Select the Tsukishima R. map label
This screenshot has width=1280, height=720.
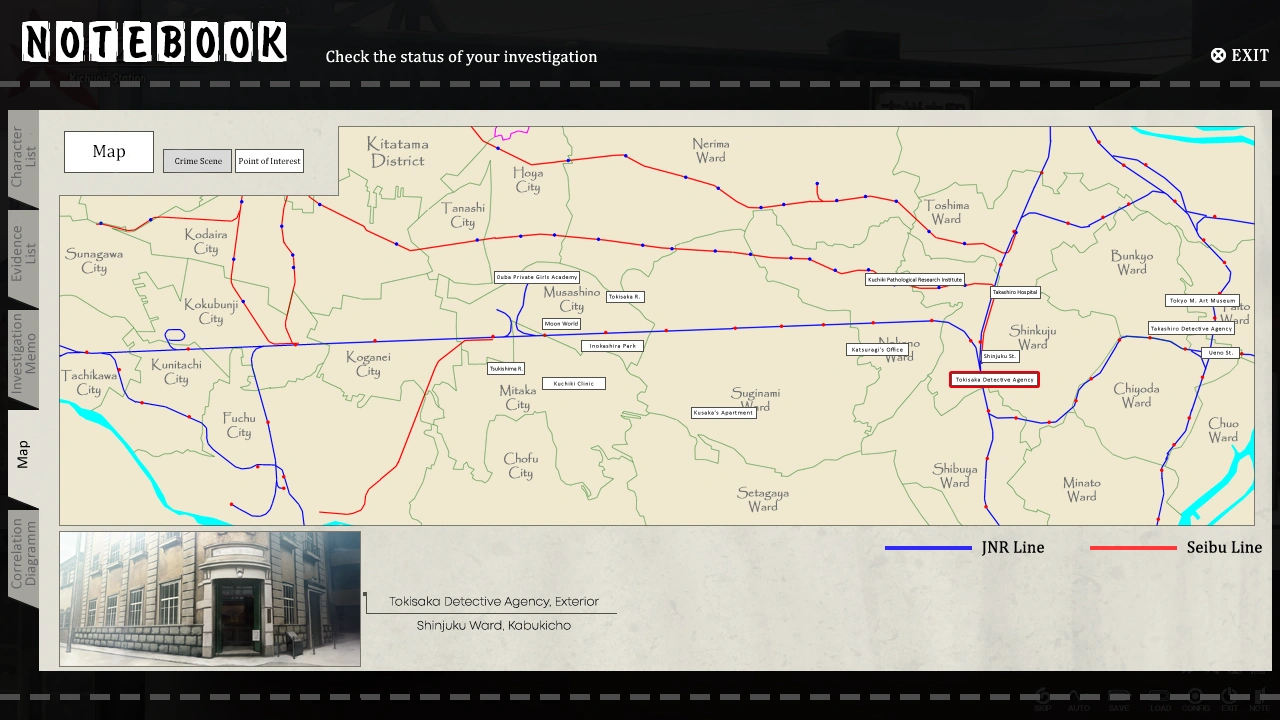tap(506, 369)
